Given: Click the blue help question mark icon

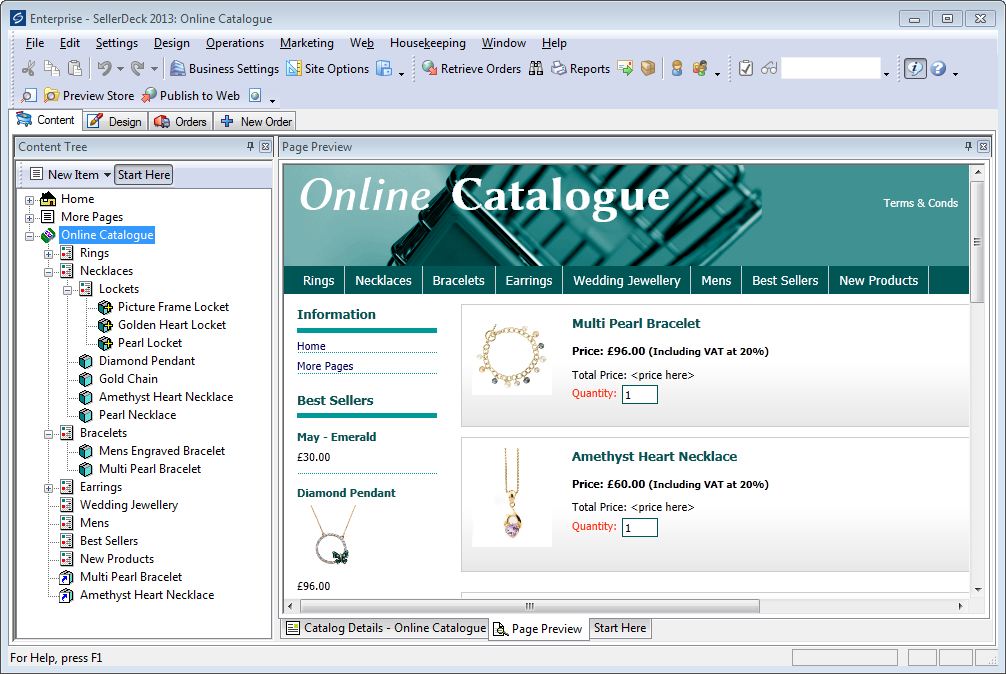Looking at the screenshot, I should (x=938, y=69).
